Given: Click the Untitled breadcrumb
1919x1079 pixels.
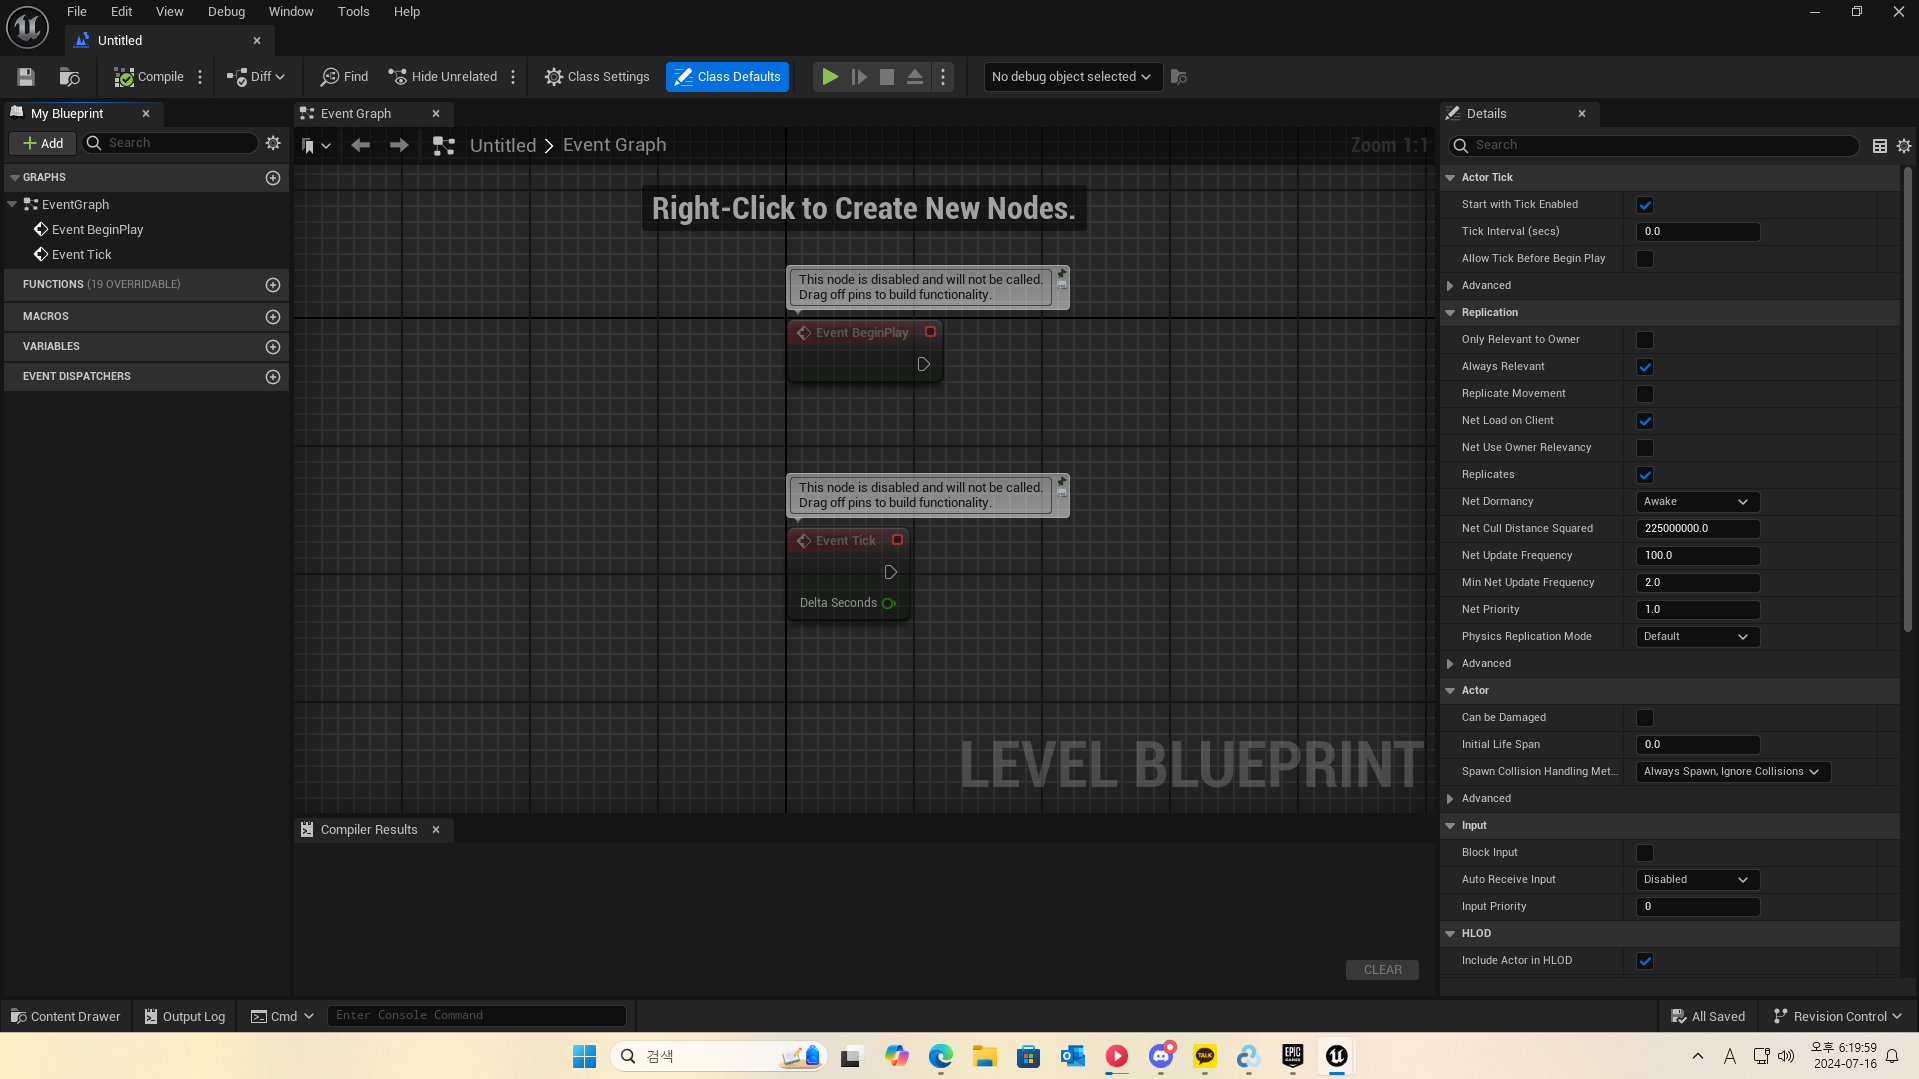Looking at the screenshot, I should [503, 146].
